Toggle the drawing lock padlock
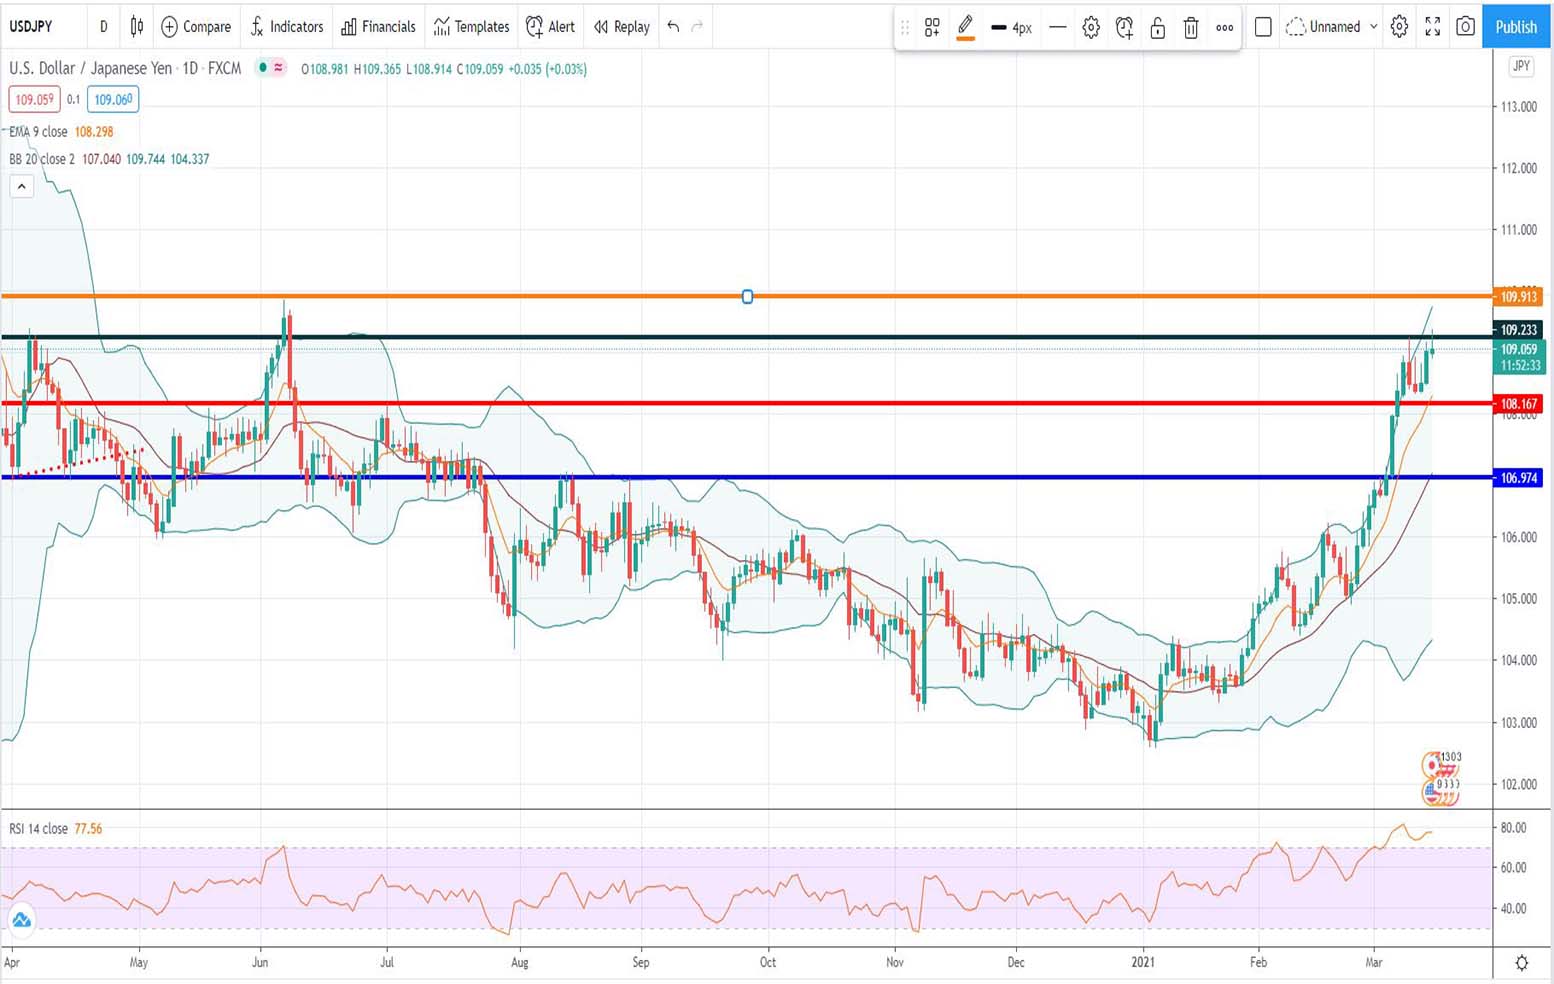 pyautogui.click(x=1157, y=27)
